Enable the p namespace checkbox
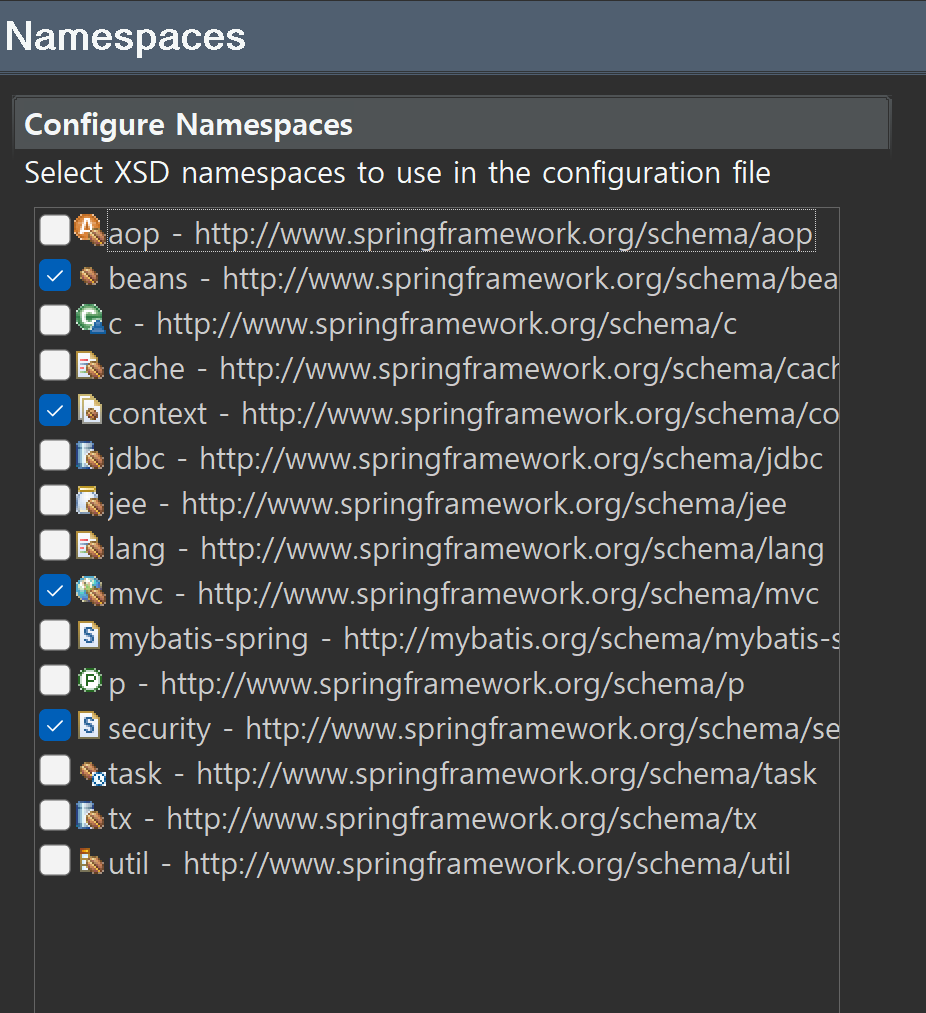 [55, 680]
